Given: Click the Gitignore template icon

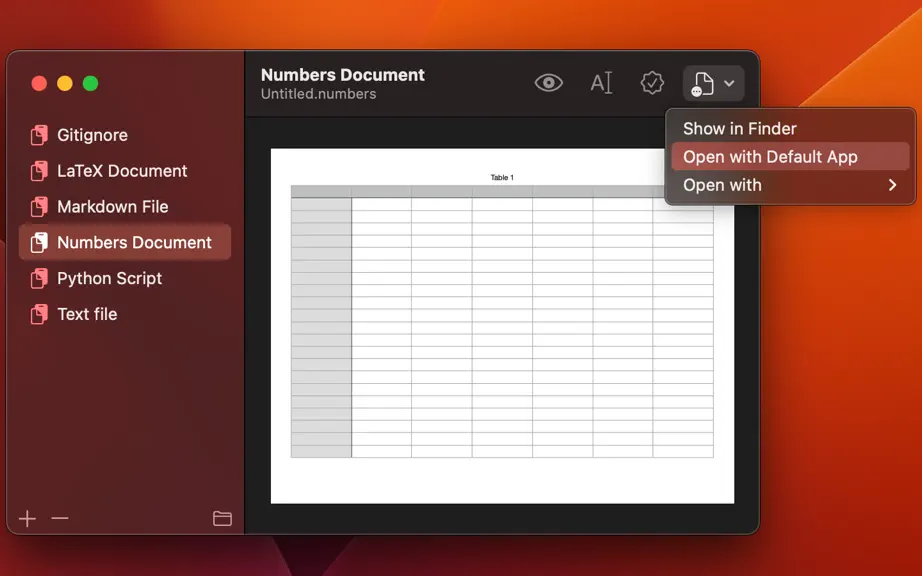Looking at the screenshot, I should tap(39, 135).
